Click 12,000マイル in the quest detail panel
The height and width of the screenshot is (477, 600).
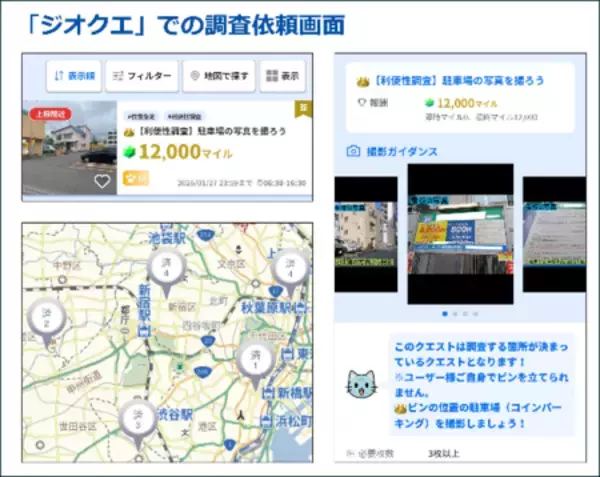(467, 103)
